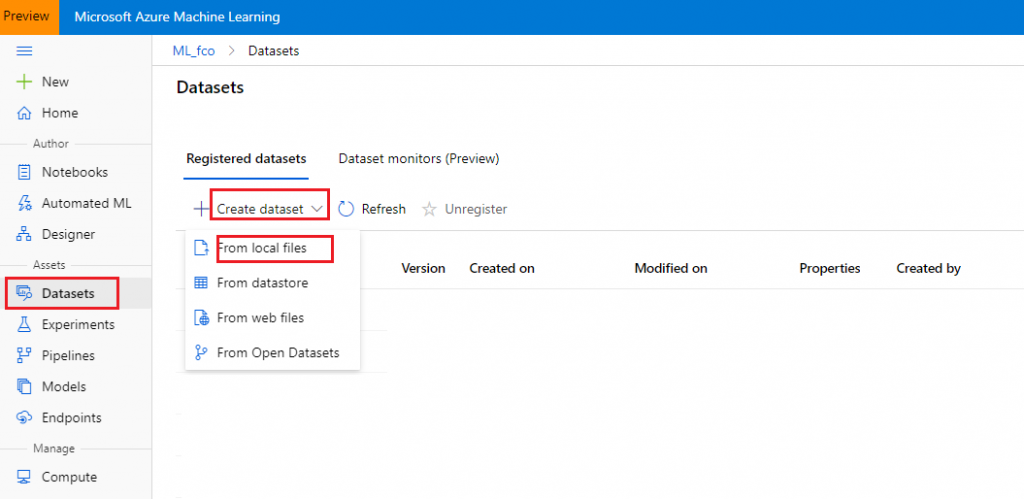Switch to Dataset monitors (Preview) tab
Image resolution: width=1024 pixels, height=499 pixels.
click(418, 158)
